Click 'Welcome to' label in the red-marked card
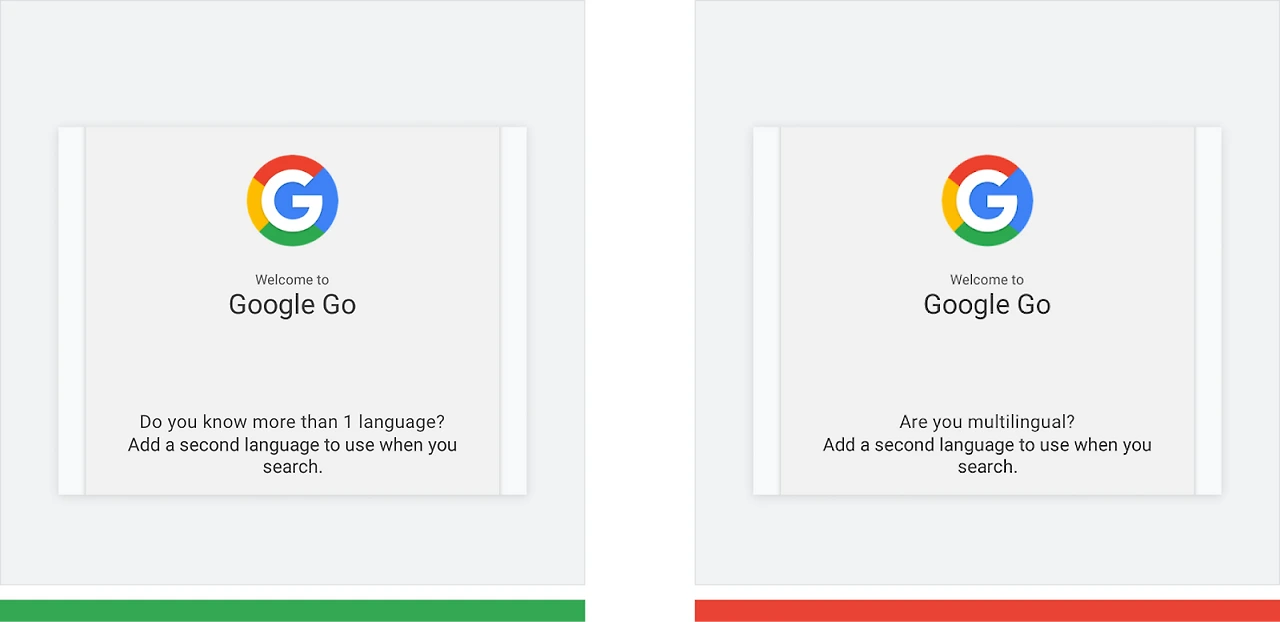 [987, 280]
